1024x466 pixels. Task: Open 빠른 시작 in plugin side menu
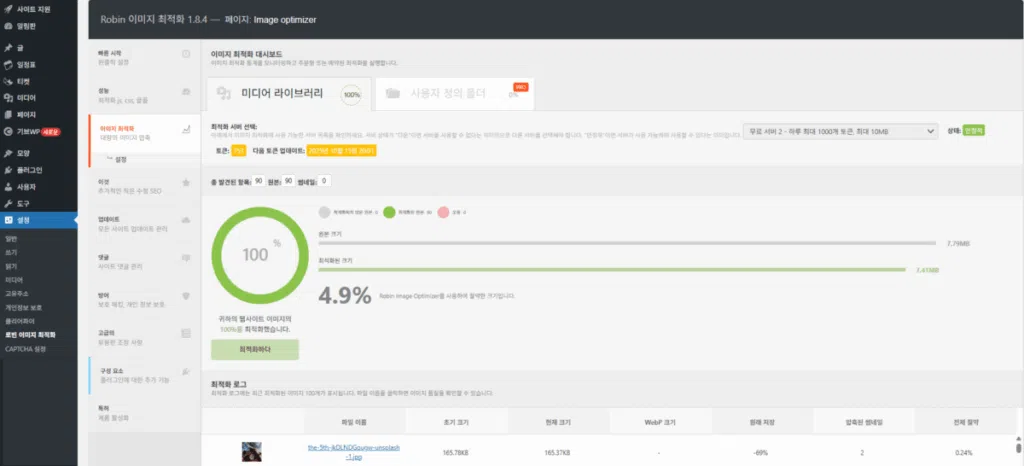(124, 54)
